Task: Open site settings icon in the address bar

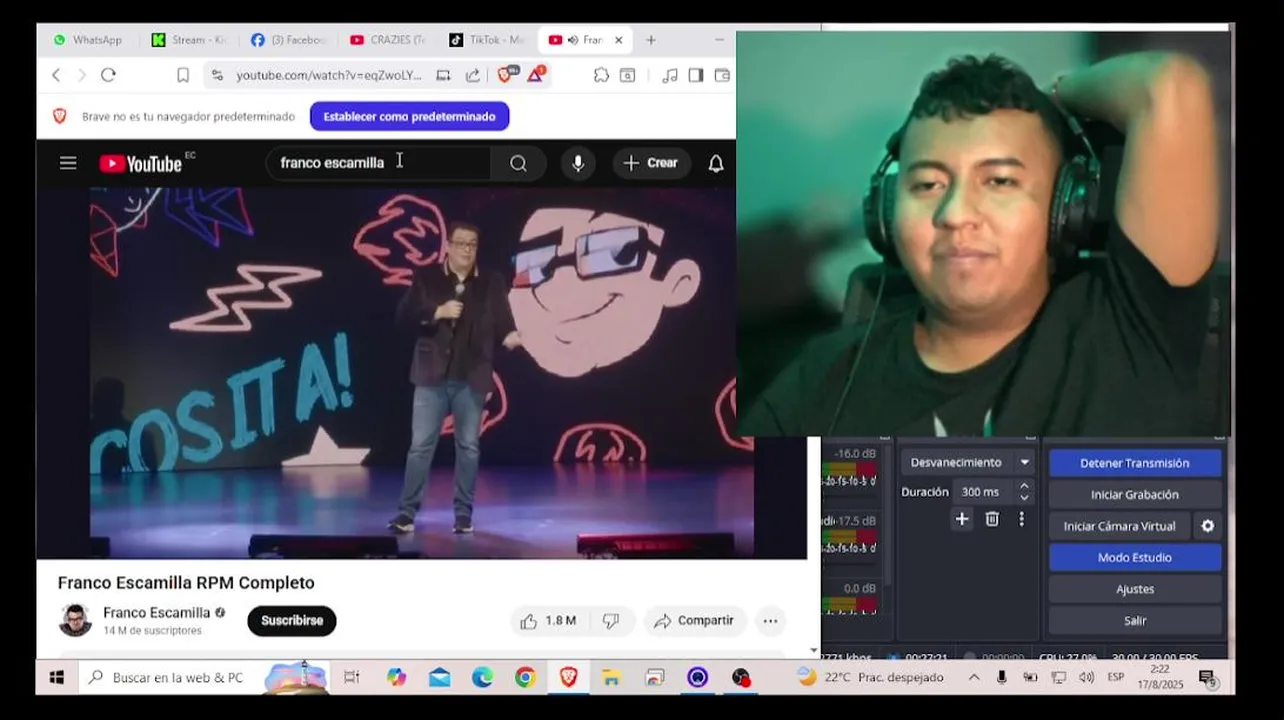Action: pyautogui.click(x=217, y=75)
